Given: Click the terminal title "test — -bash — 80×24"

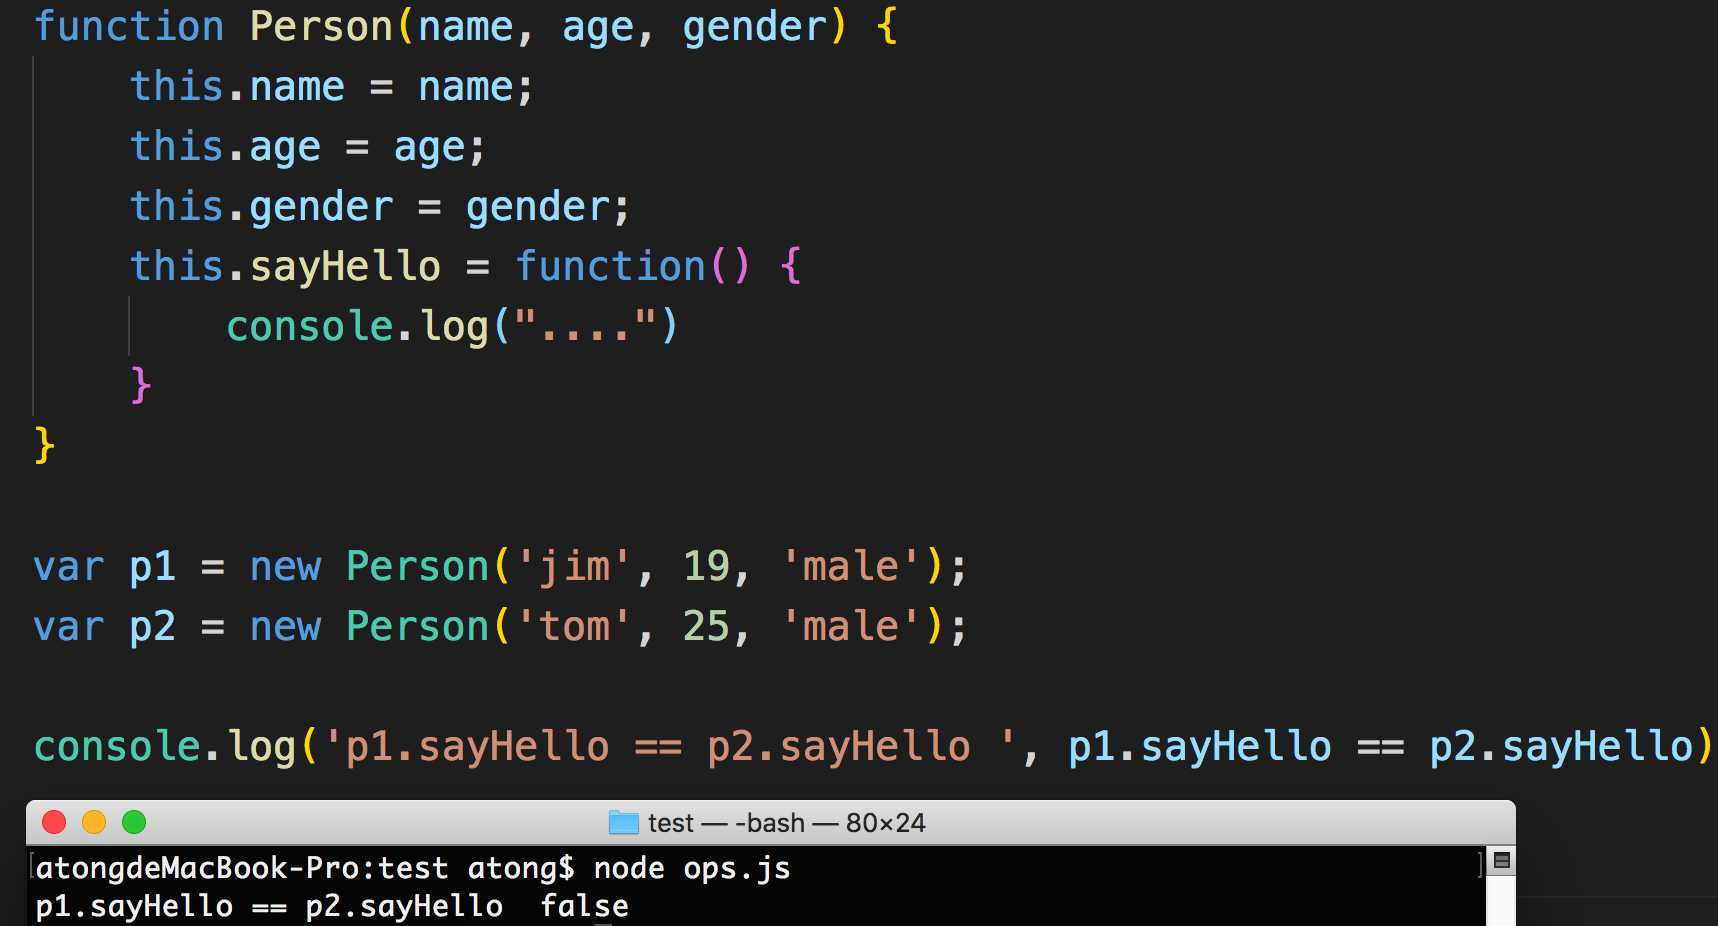Looking at the screenshot, I should (786, 823).
